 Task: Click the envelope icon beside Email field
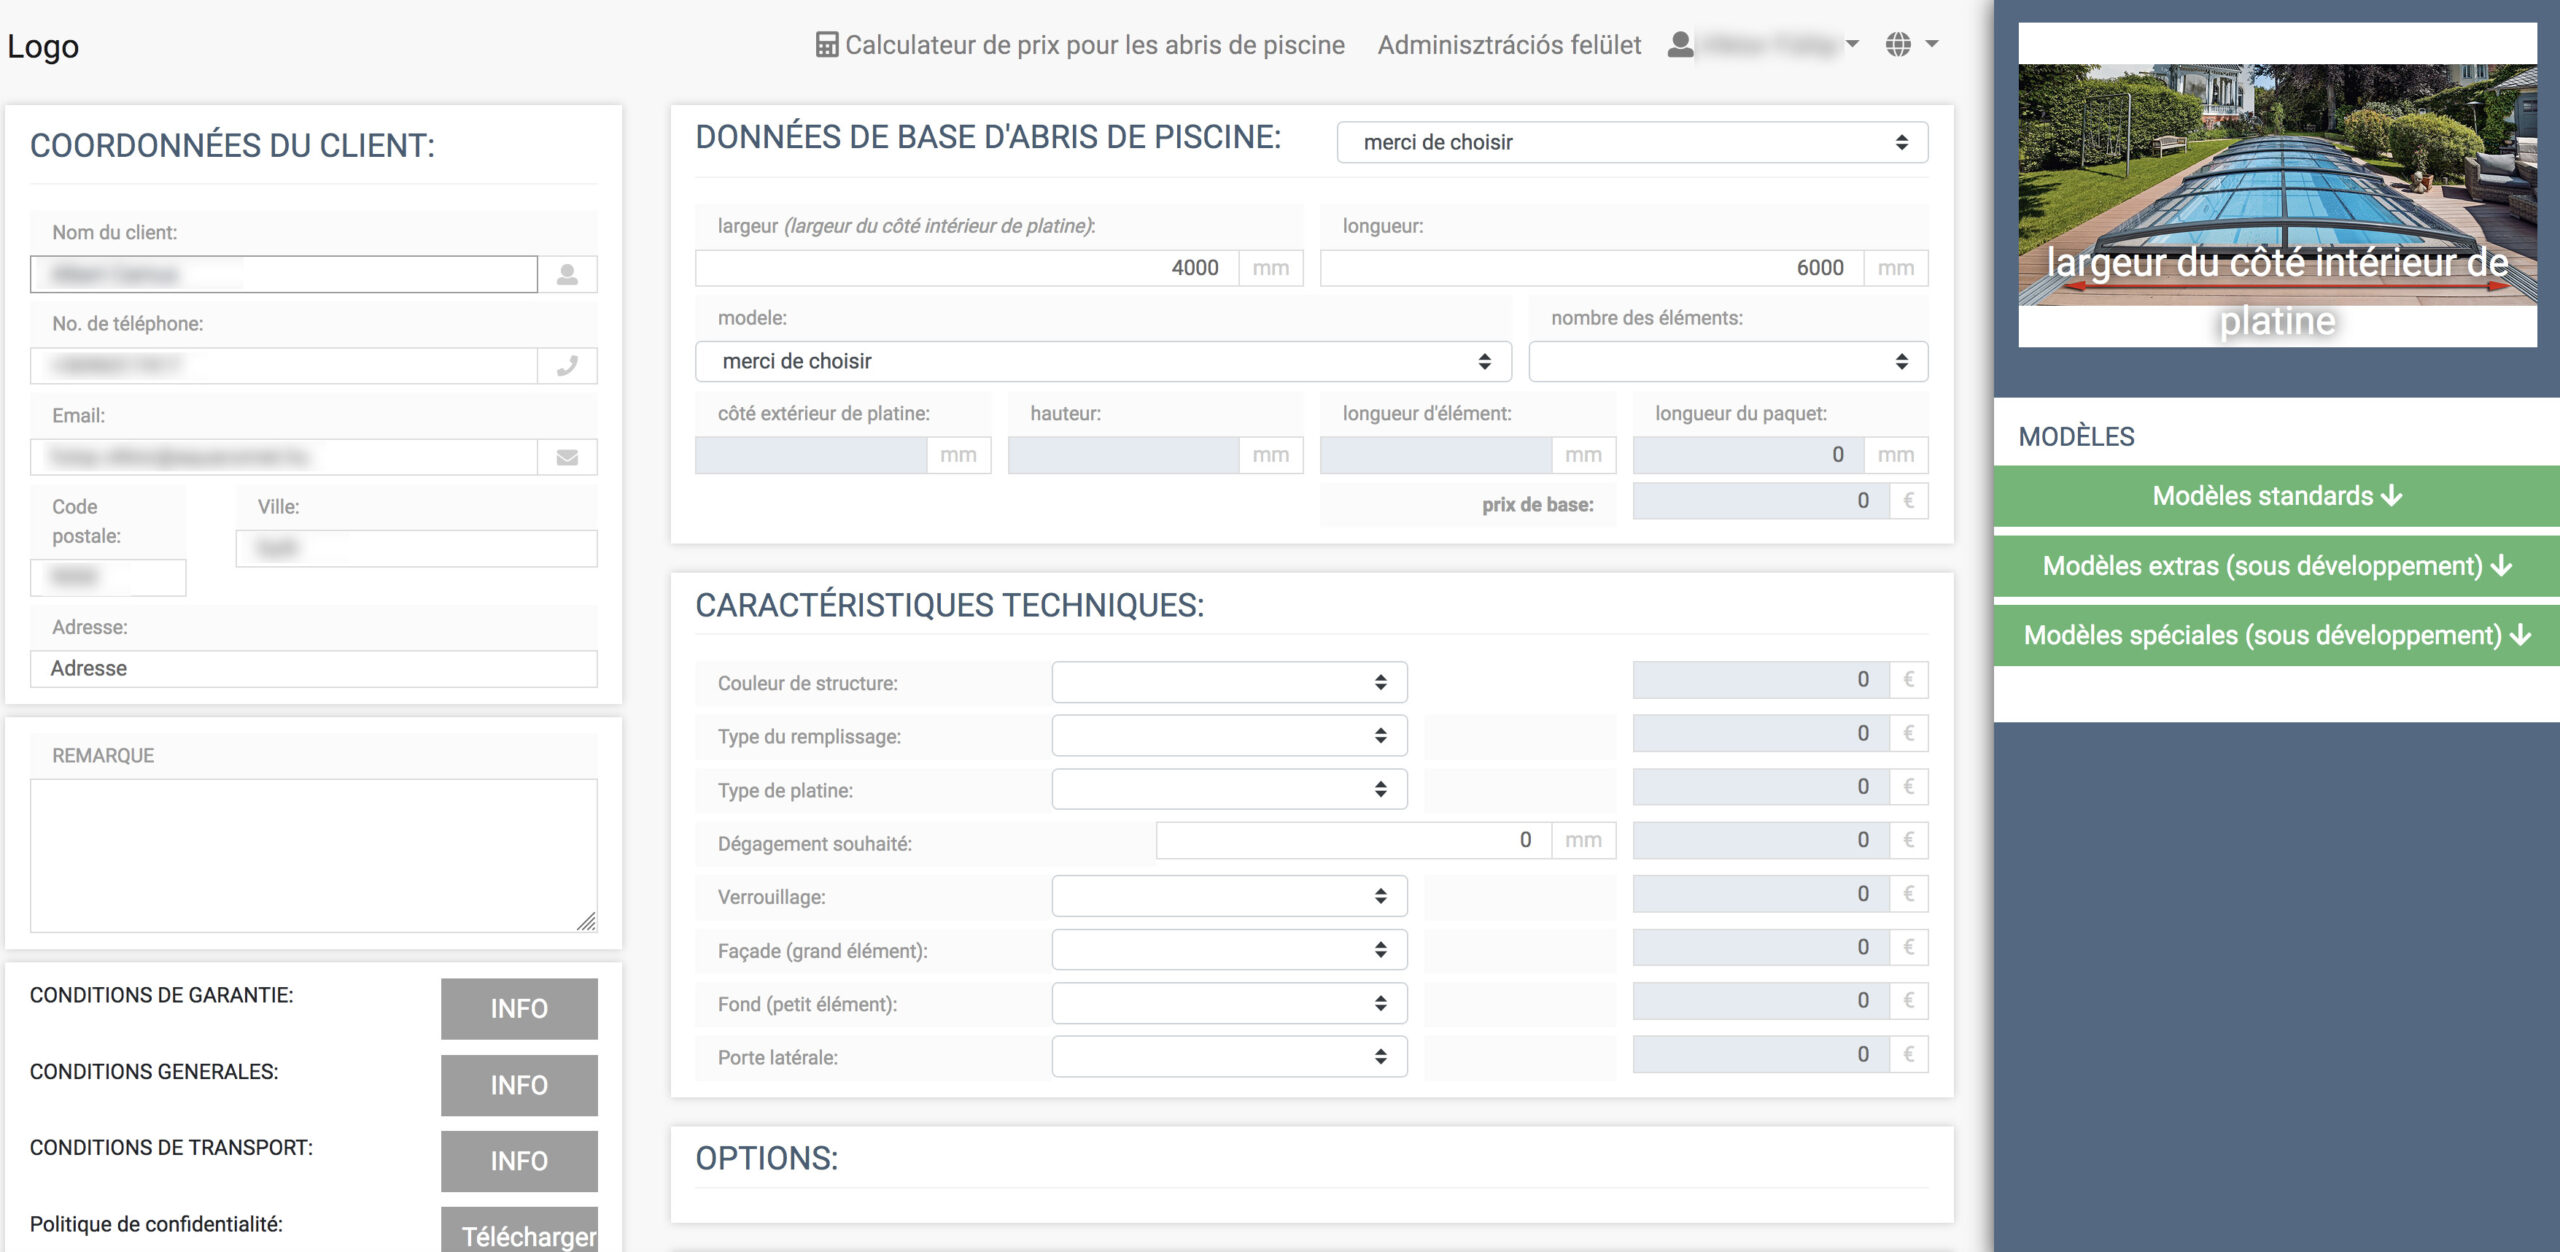pos(567,457)
